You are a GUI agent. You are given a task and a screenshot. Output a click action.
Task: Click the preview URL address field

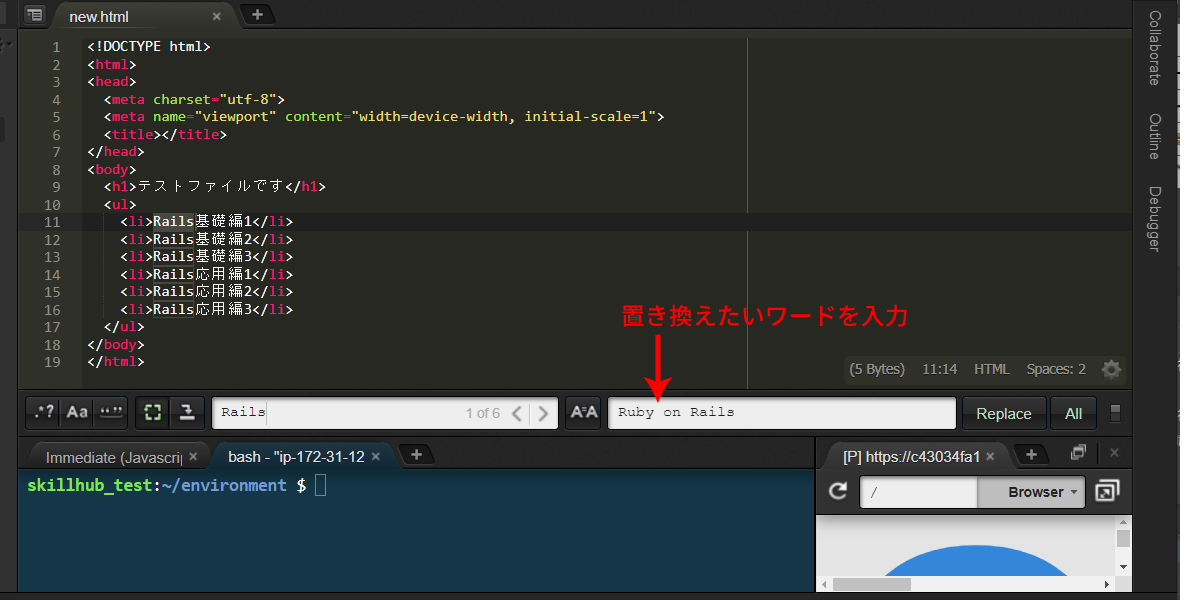point(918,492)
